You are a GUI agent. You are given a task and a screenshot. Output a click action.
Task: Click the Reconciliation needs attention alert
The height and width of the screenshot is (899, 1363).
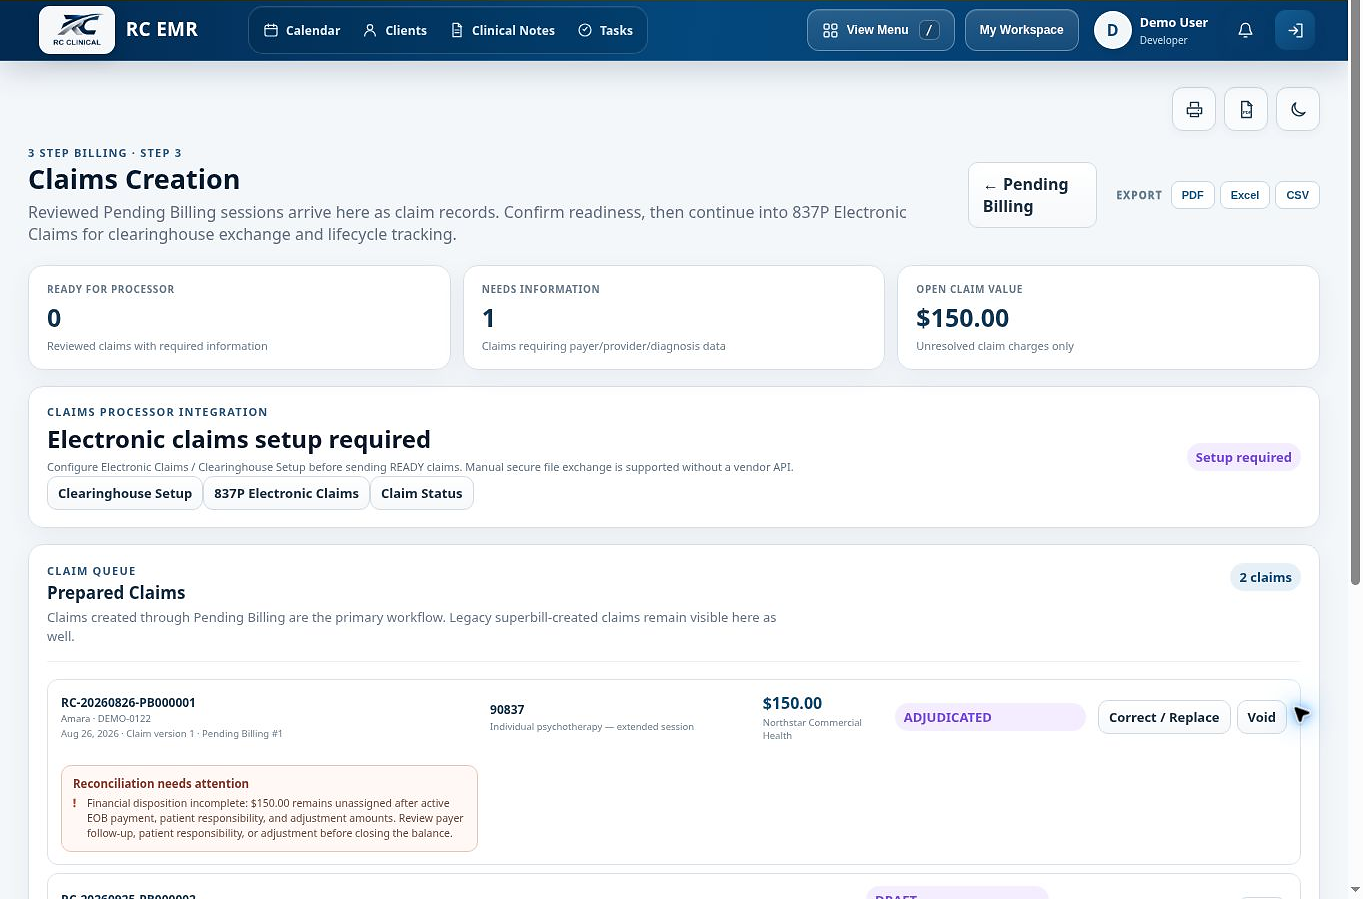tap(269, 808)
